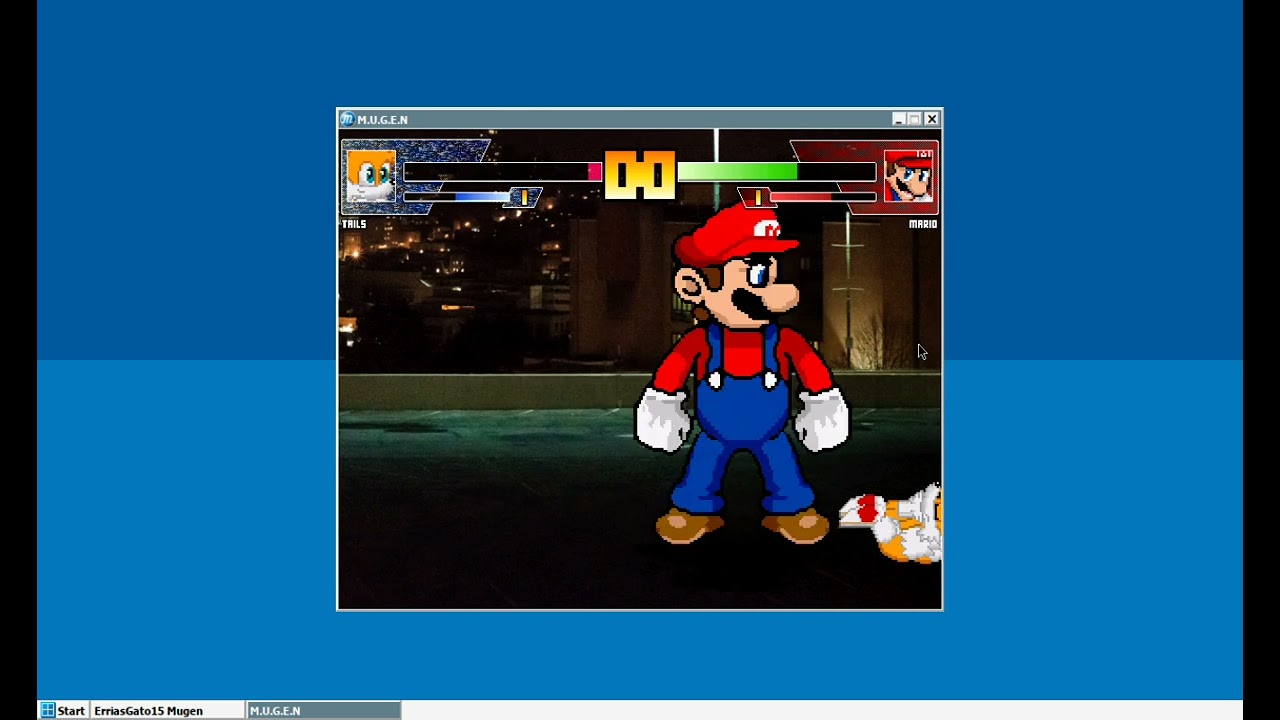The height and width of the screenshot is (720, 1280).
Task: Click Mario's green health bar
Action: click(x=777, y=173)
